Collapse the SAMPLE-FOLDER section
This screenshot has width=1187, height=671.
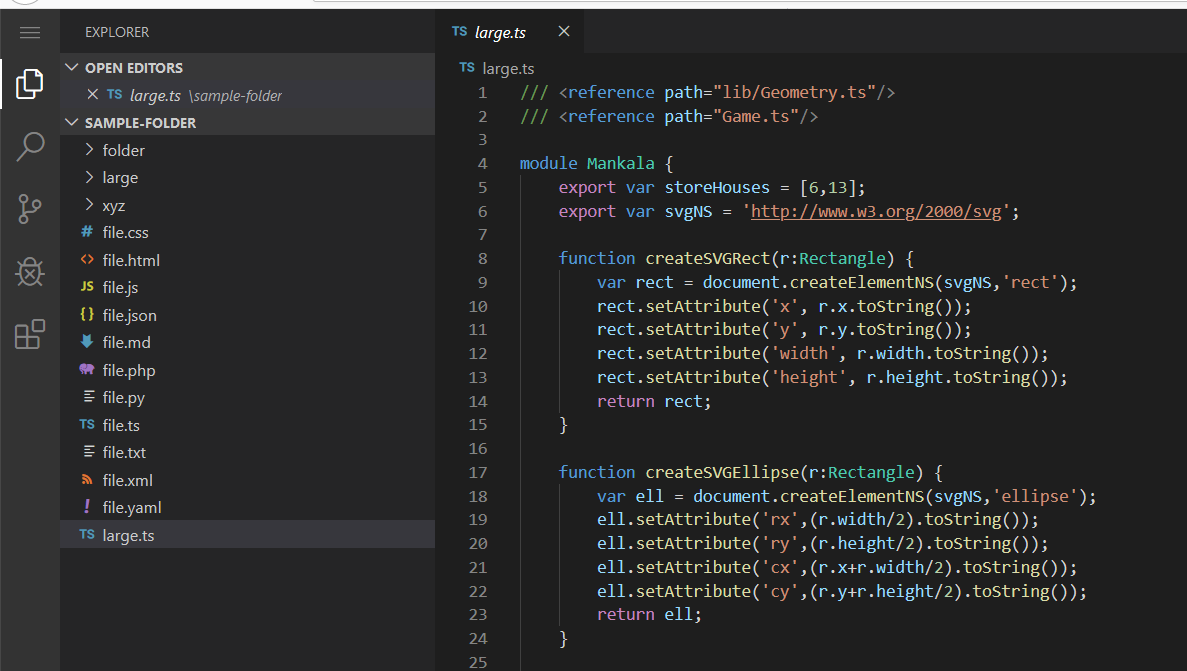(71, 122)
